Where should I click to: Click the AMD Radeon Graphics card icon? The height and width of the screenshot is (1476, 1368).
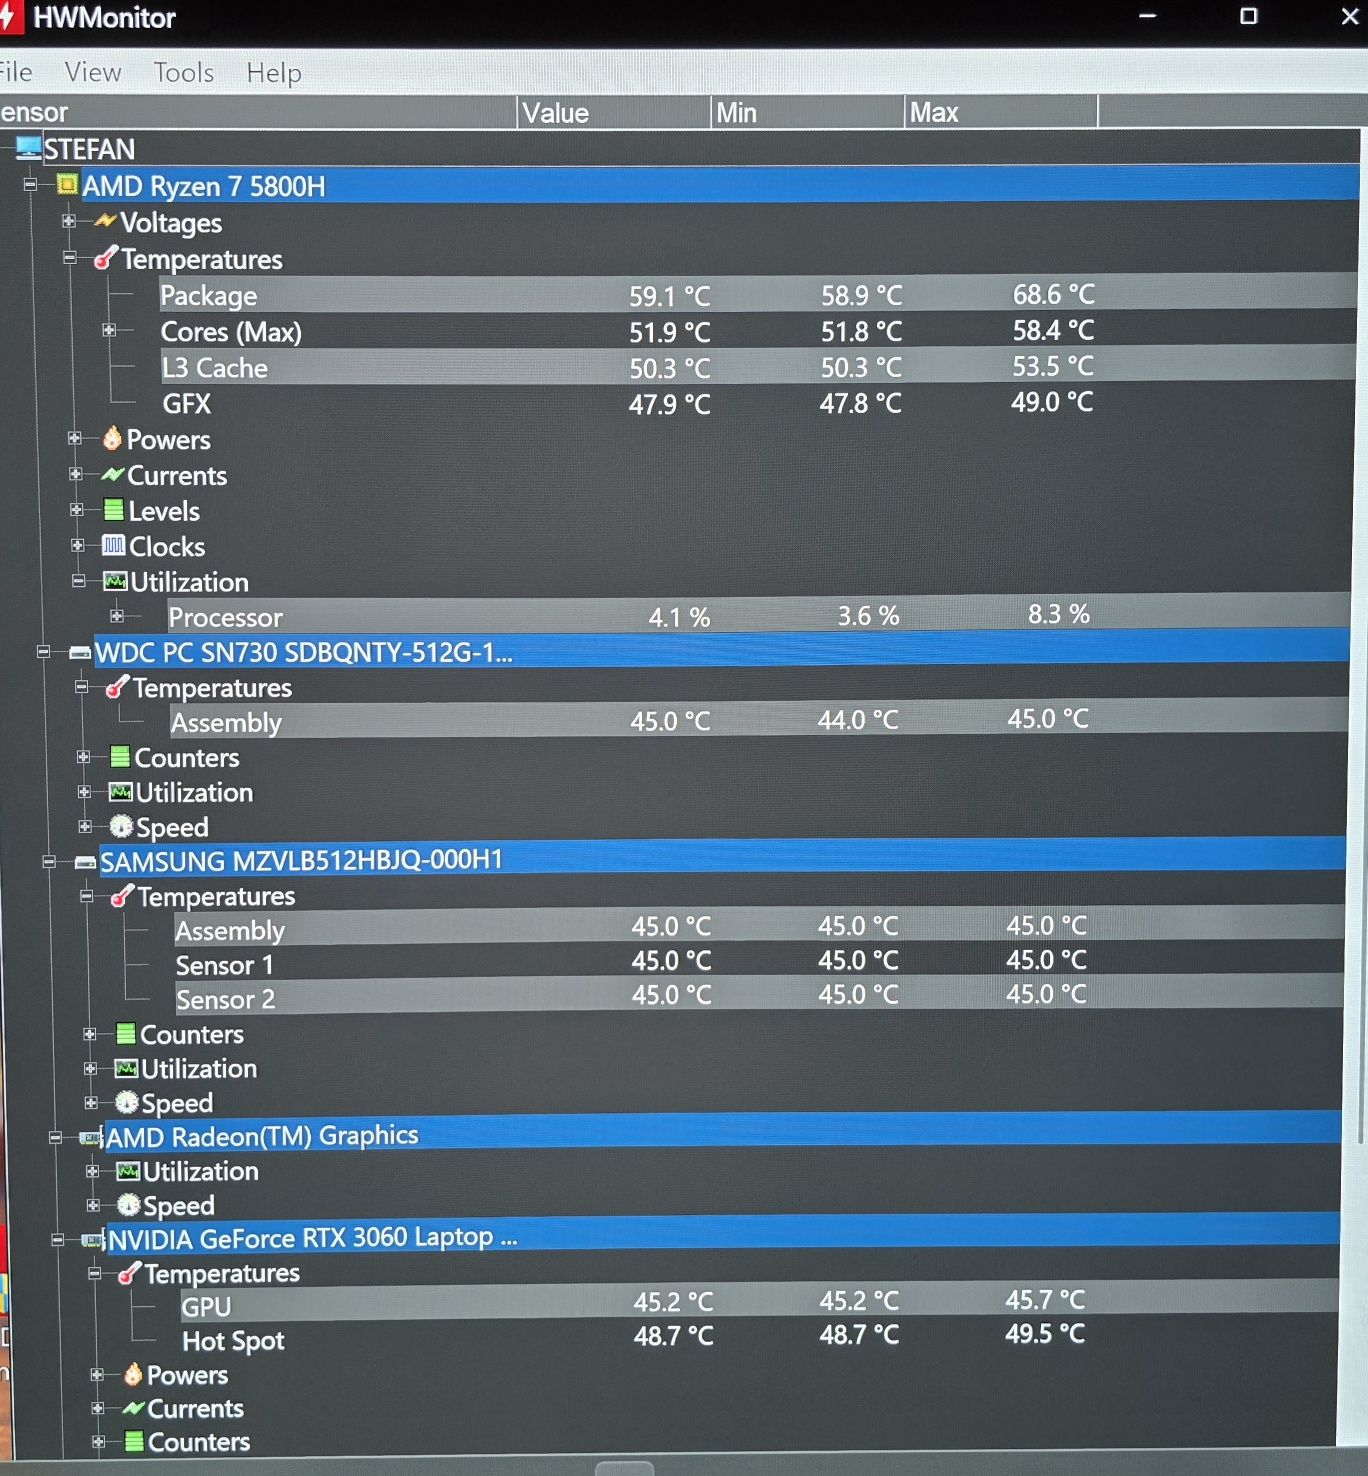point(91,1137)
